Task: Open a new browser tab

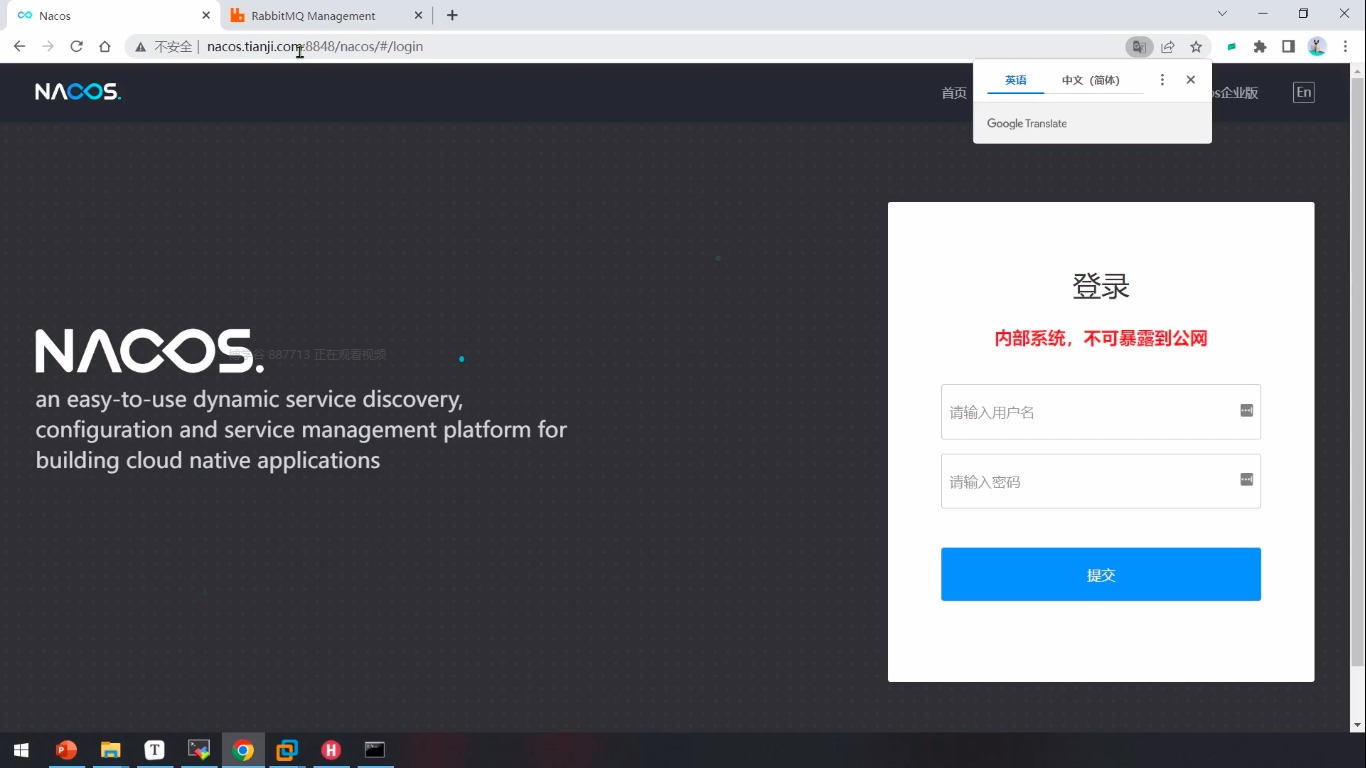Action: coord(452,15)
